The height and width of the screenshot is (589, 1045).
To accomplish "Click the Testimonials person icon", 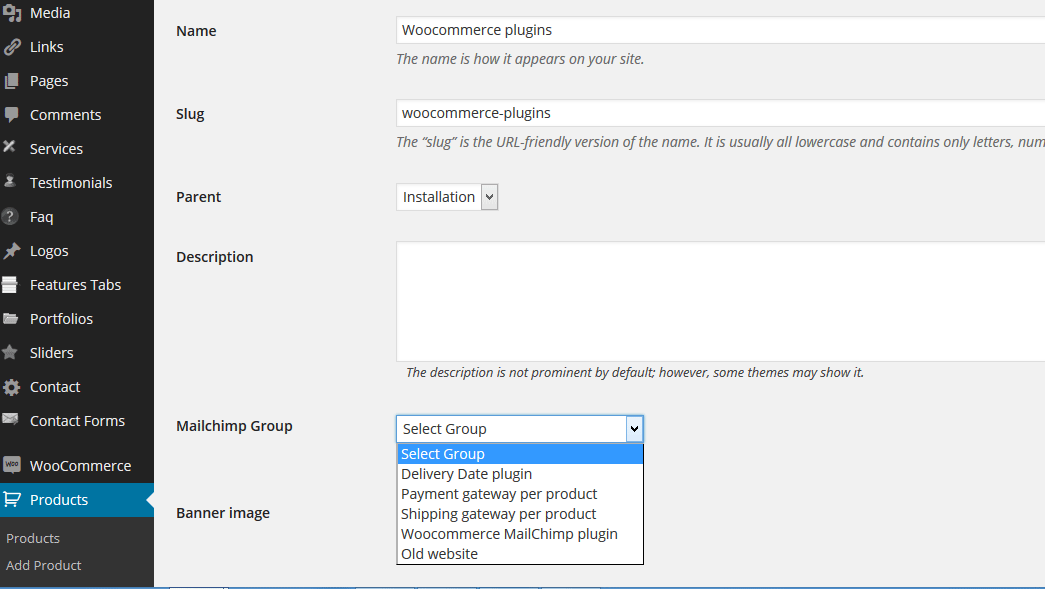I will click(11, 183).
